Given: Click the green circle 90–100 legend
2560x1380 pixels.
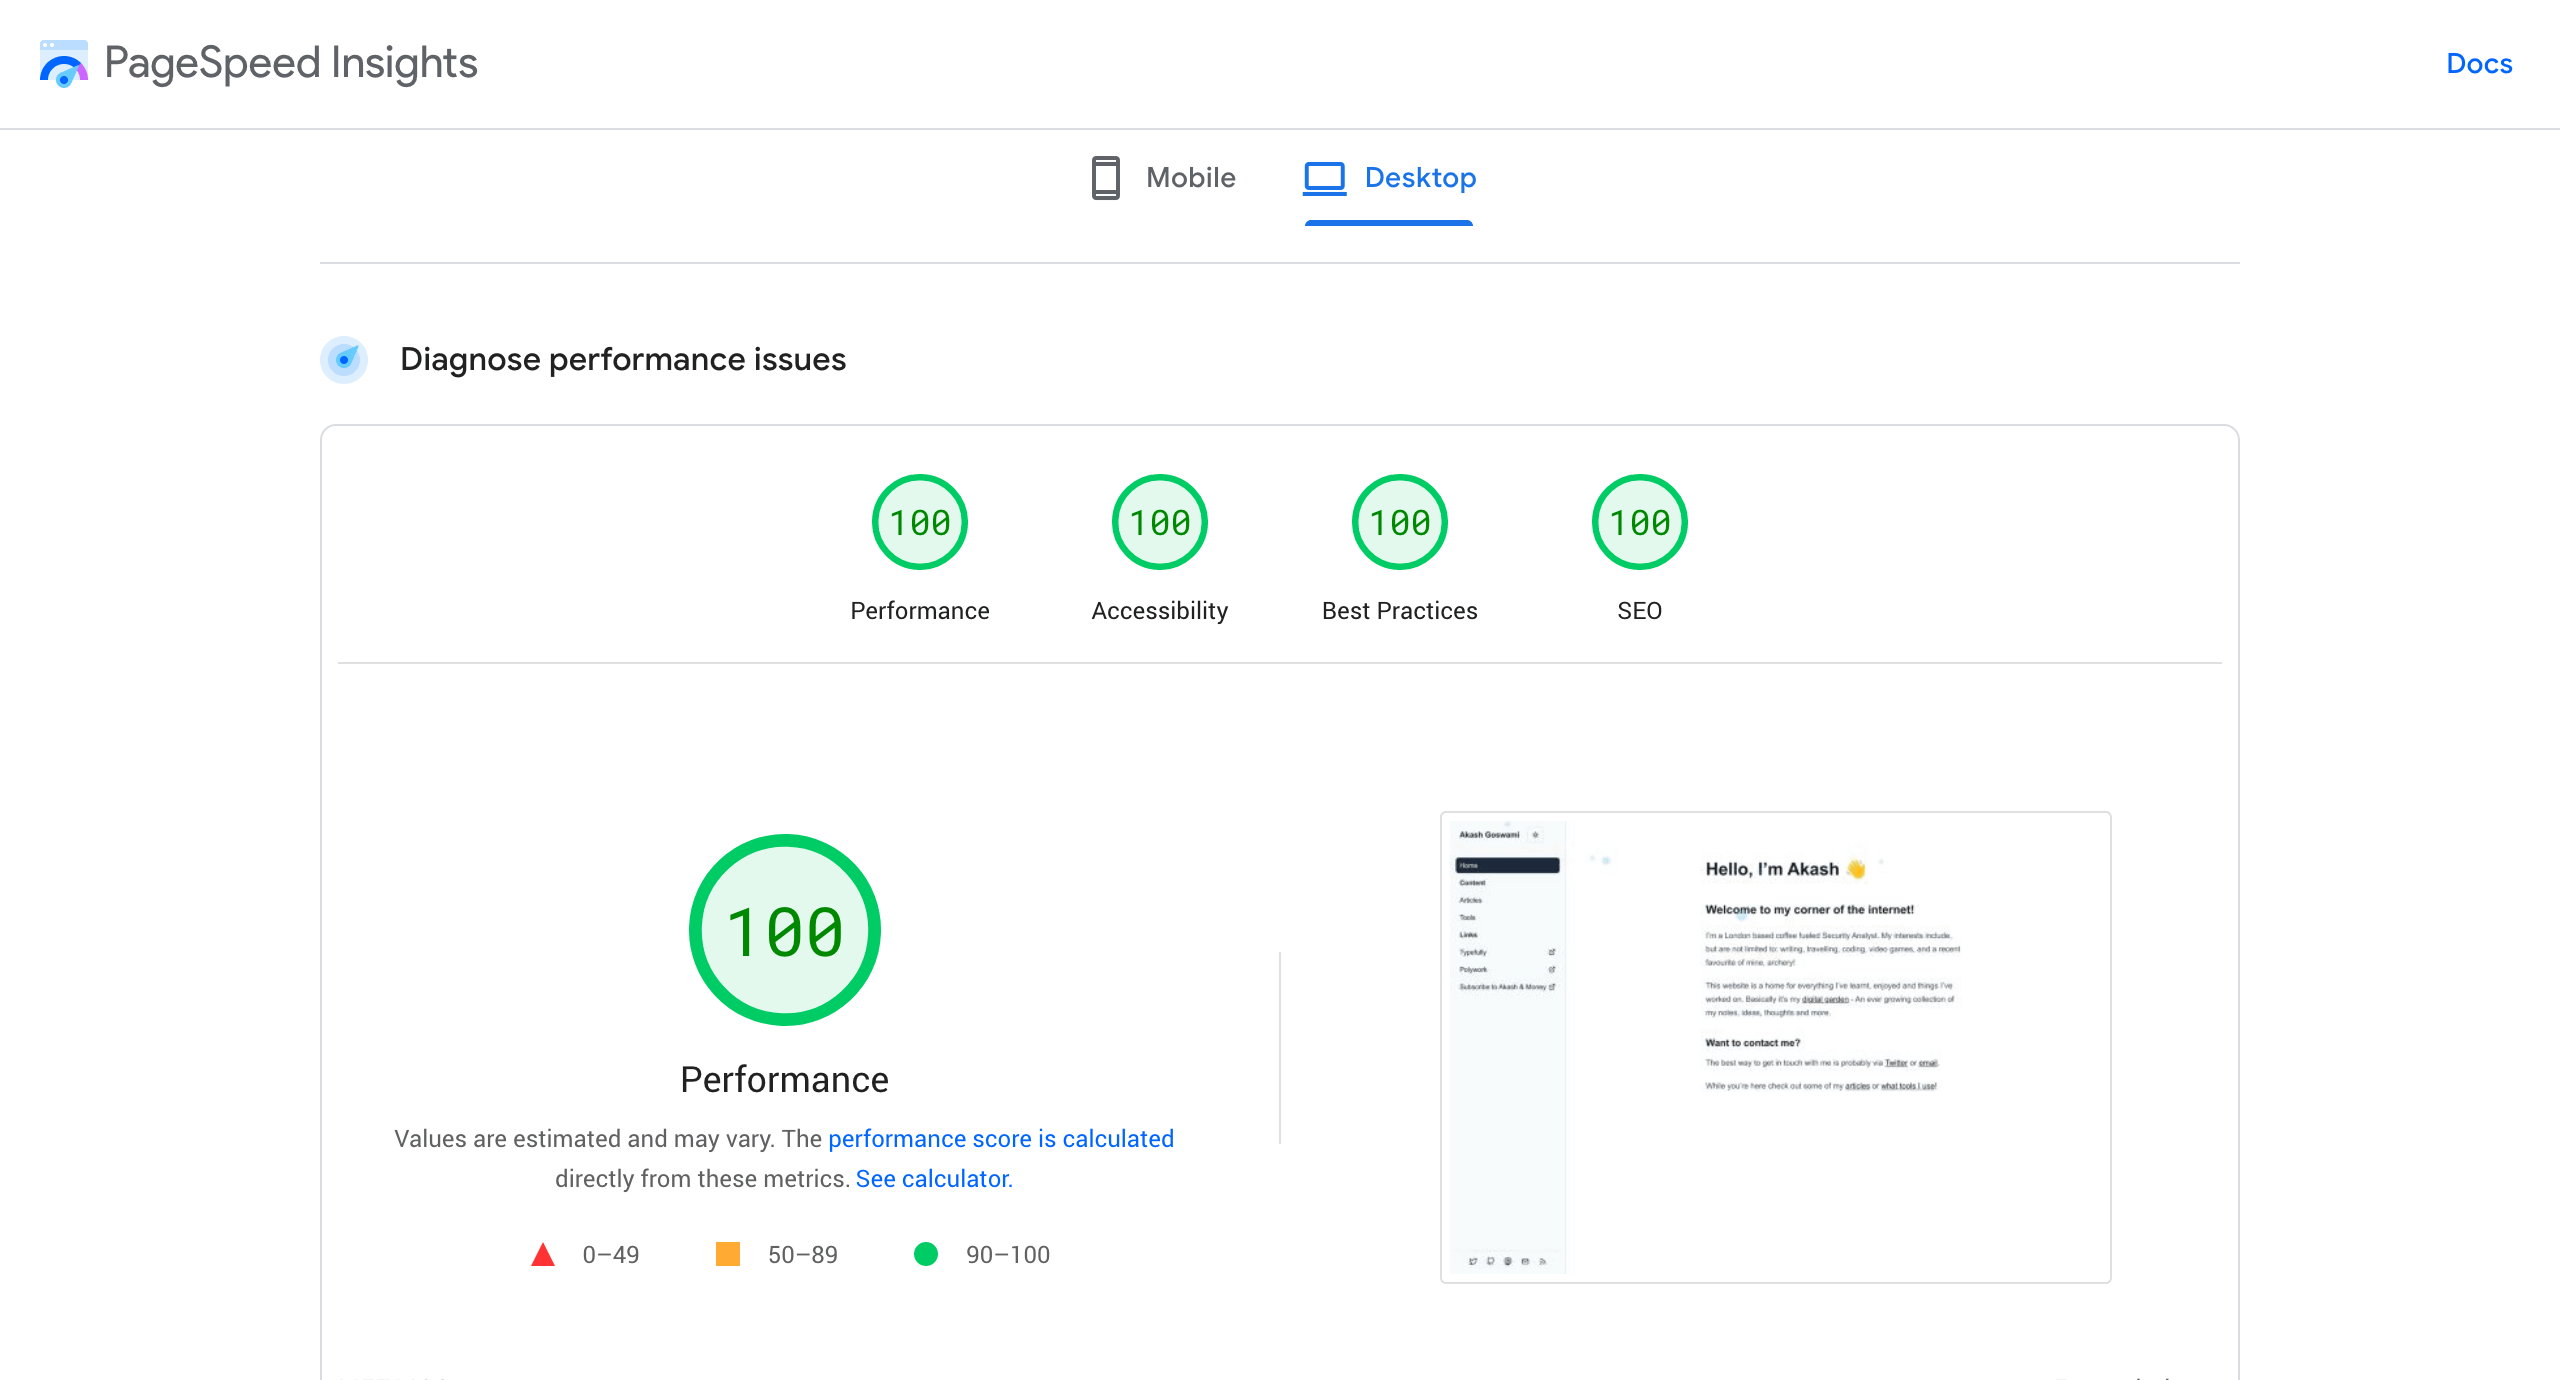Looking at the screenshot, I should click(926, 1254).
